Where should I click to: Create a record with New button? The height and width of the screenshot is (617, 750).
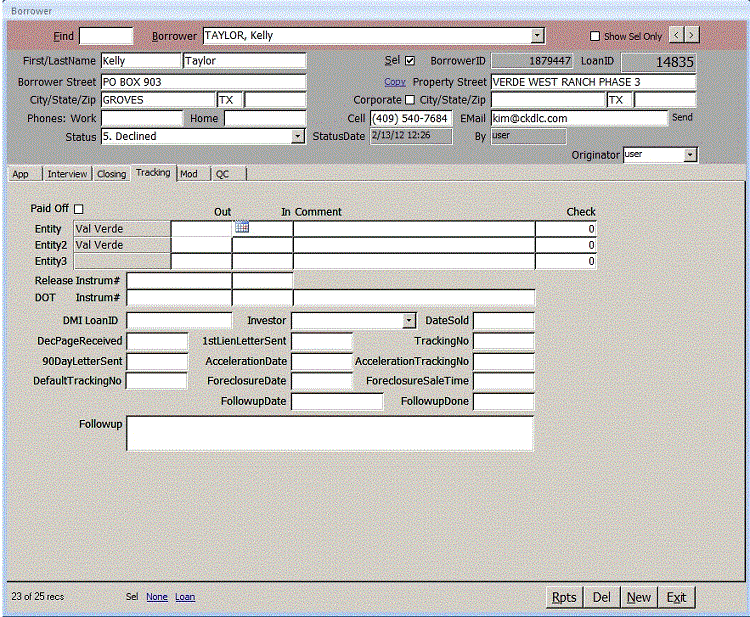point(638,597)
